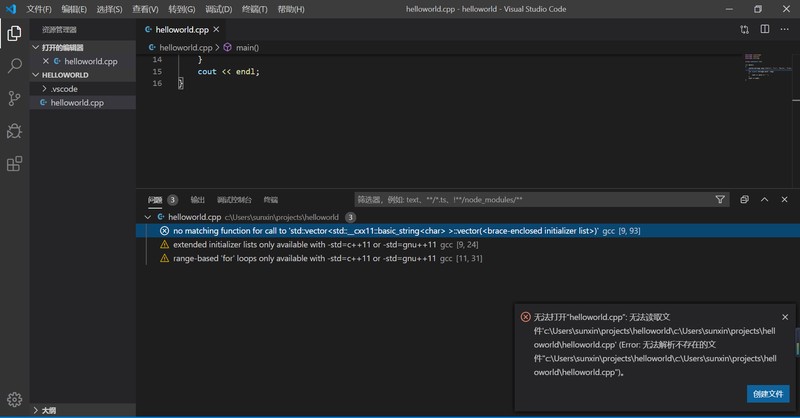Switch to the problems tab (问题)
The height and width of the screenshot is (418, 800).
point(155,200)
